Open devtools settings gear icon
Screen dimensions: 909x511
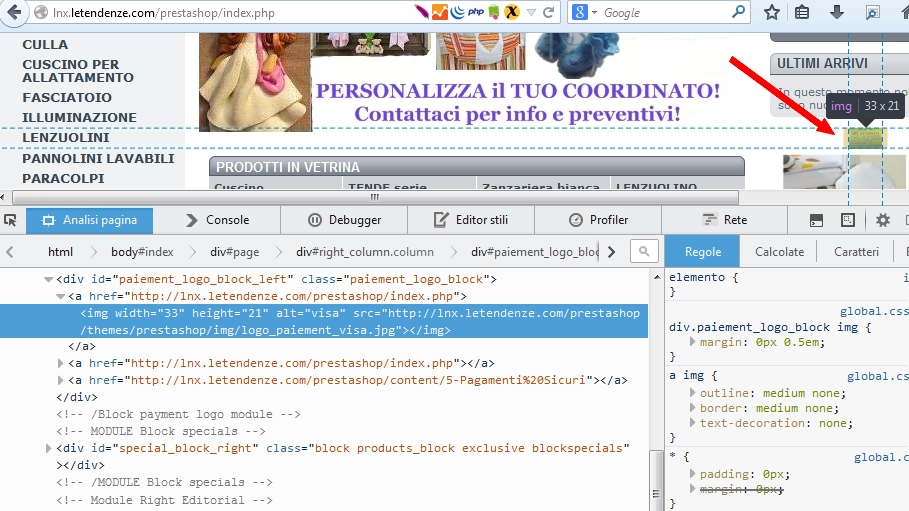pyautogui.click(x=882, y=220)
